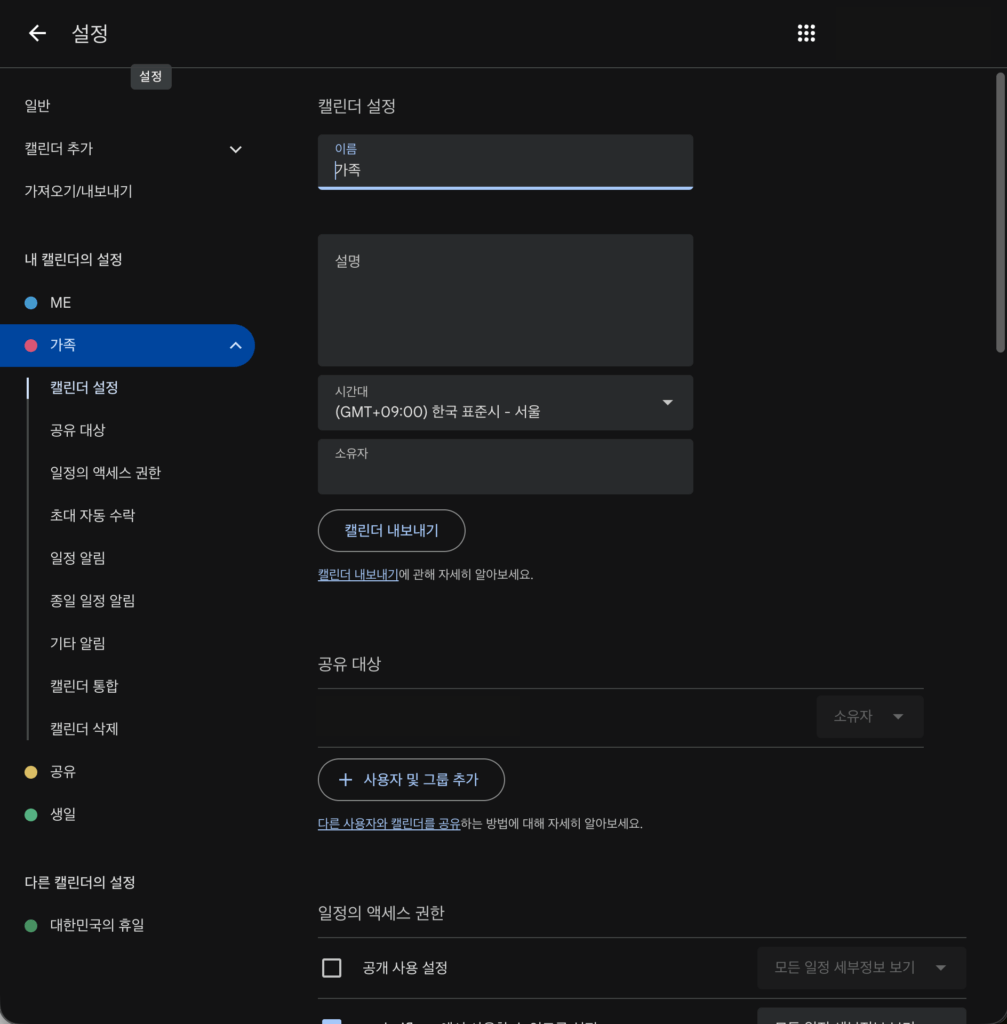Screen dimensions: 1007x1024
Task: Check the 공개 사용 설정 checkbox
Action: tap(332, 968)
